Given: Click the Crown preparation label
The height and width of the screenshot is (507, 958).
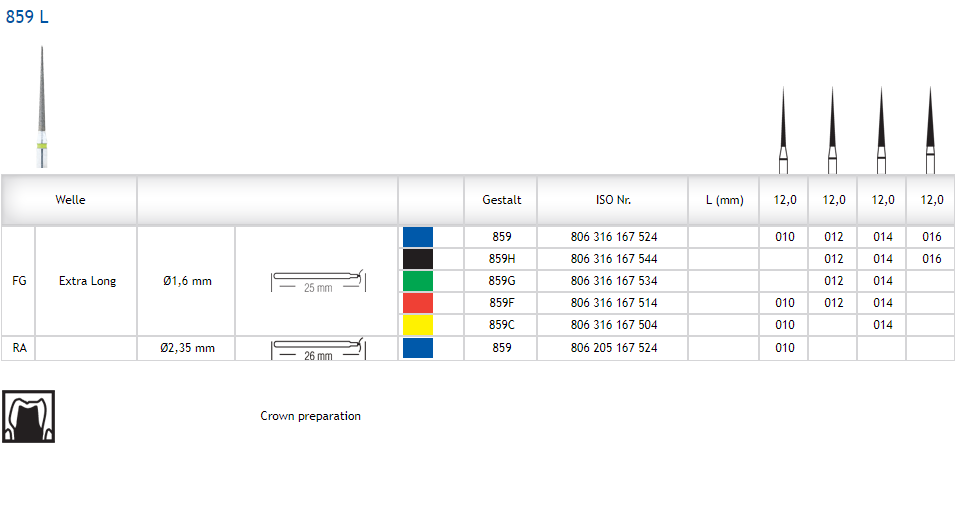Looking at the screenshot, I should click(x=310, y=416).
